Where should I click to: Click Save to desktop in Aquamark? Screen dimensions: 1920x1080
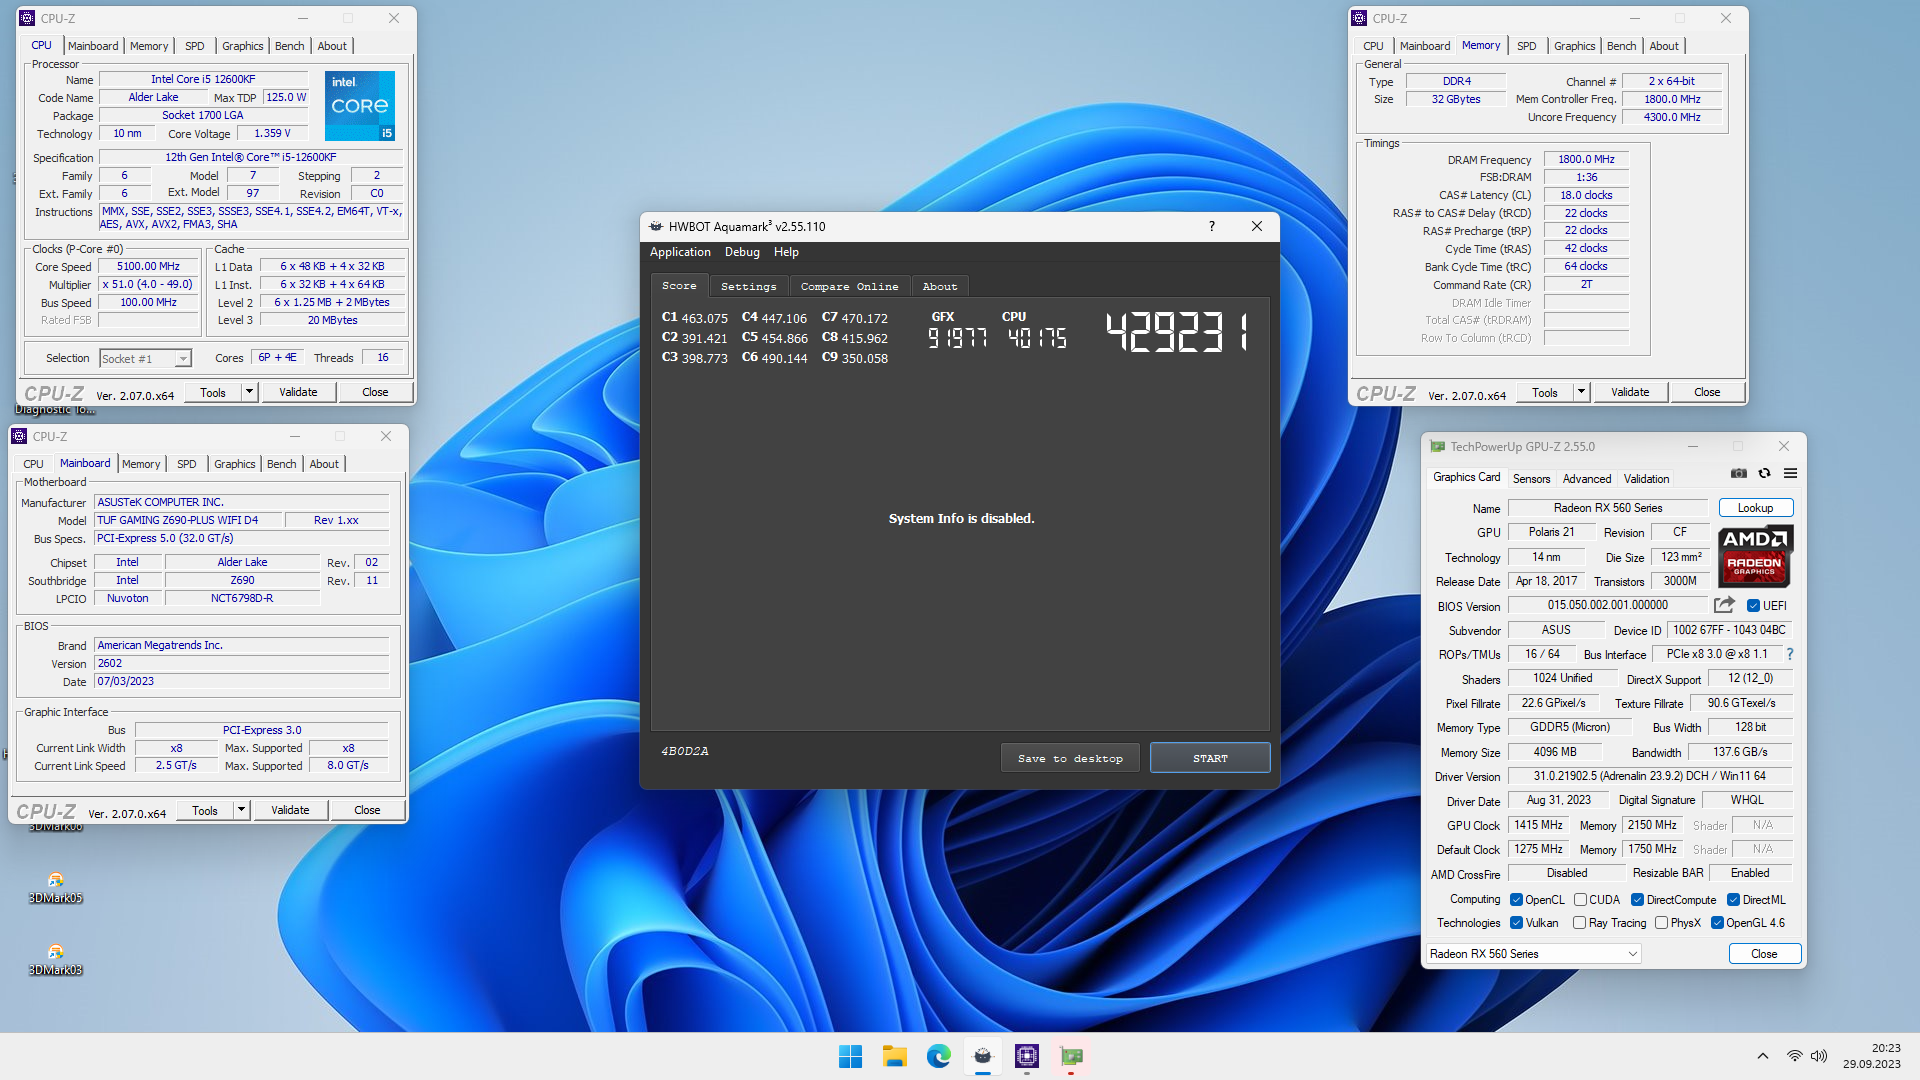click(x=1070, y=758)
